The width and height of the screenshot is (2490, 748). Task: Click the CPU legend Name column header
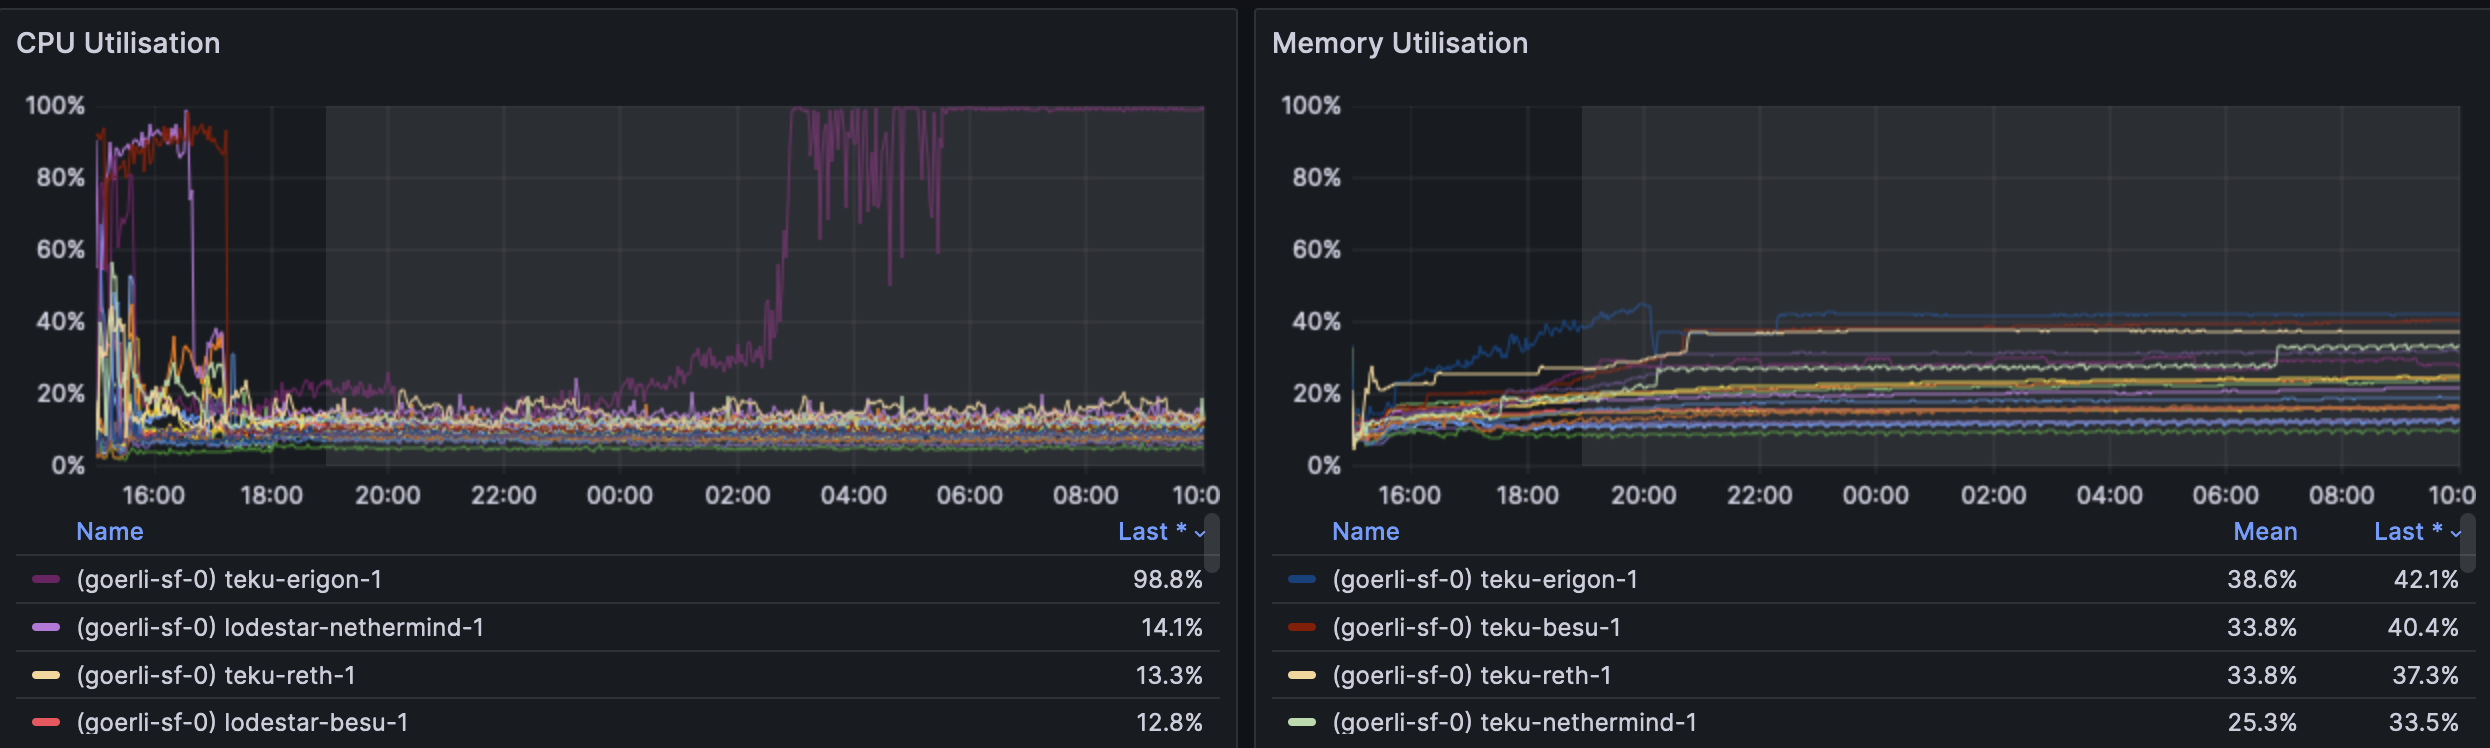[x=110, y=532]
